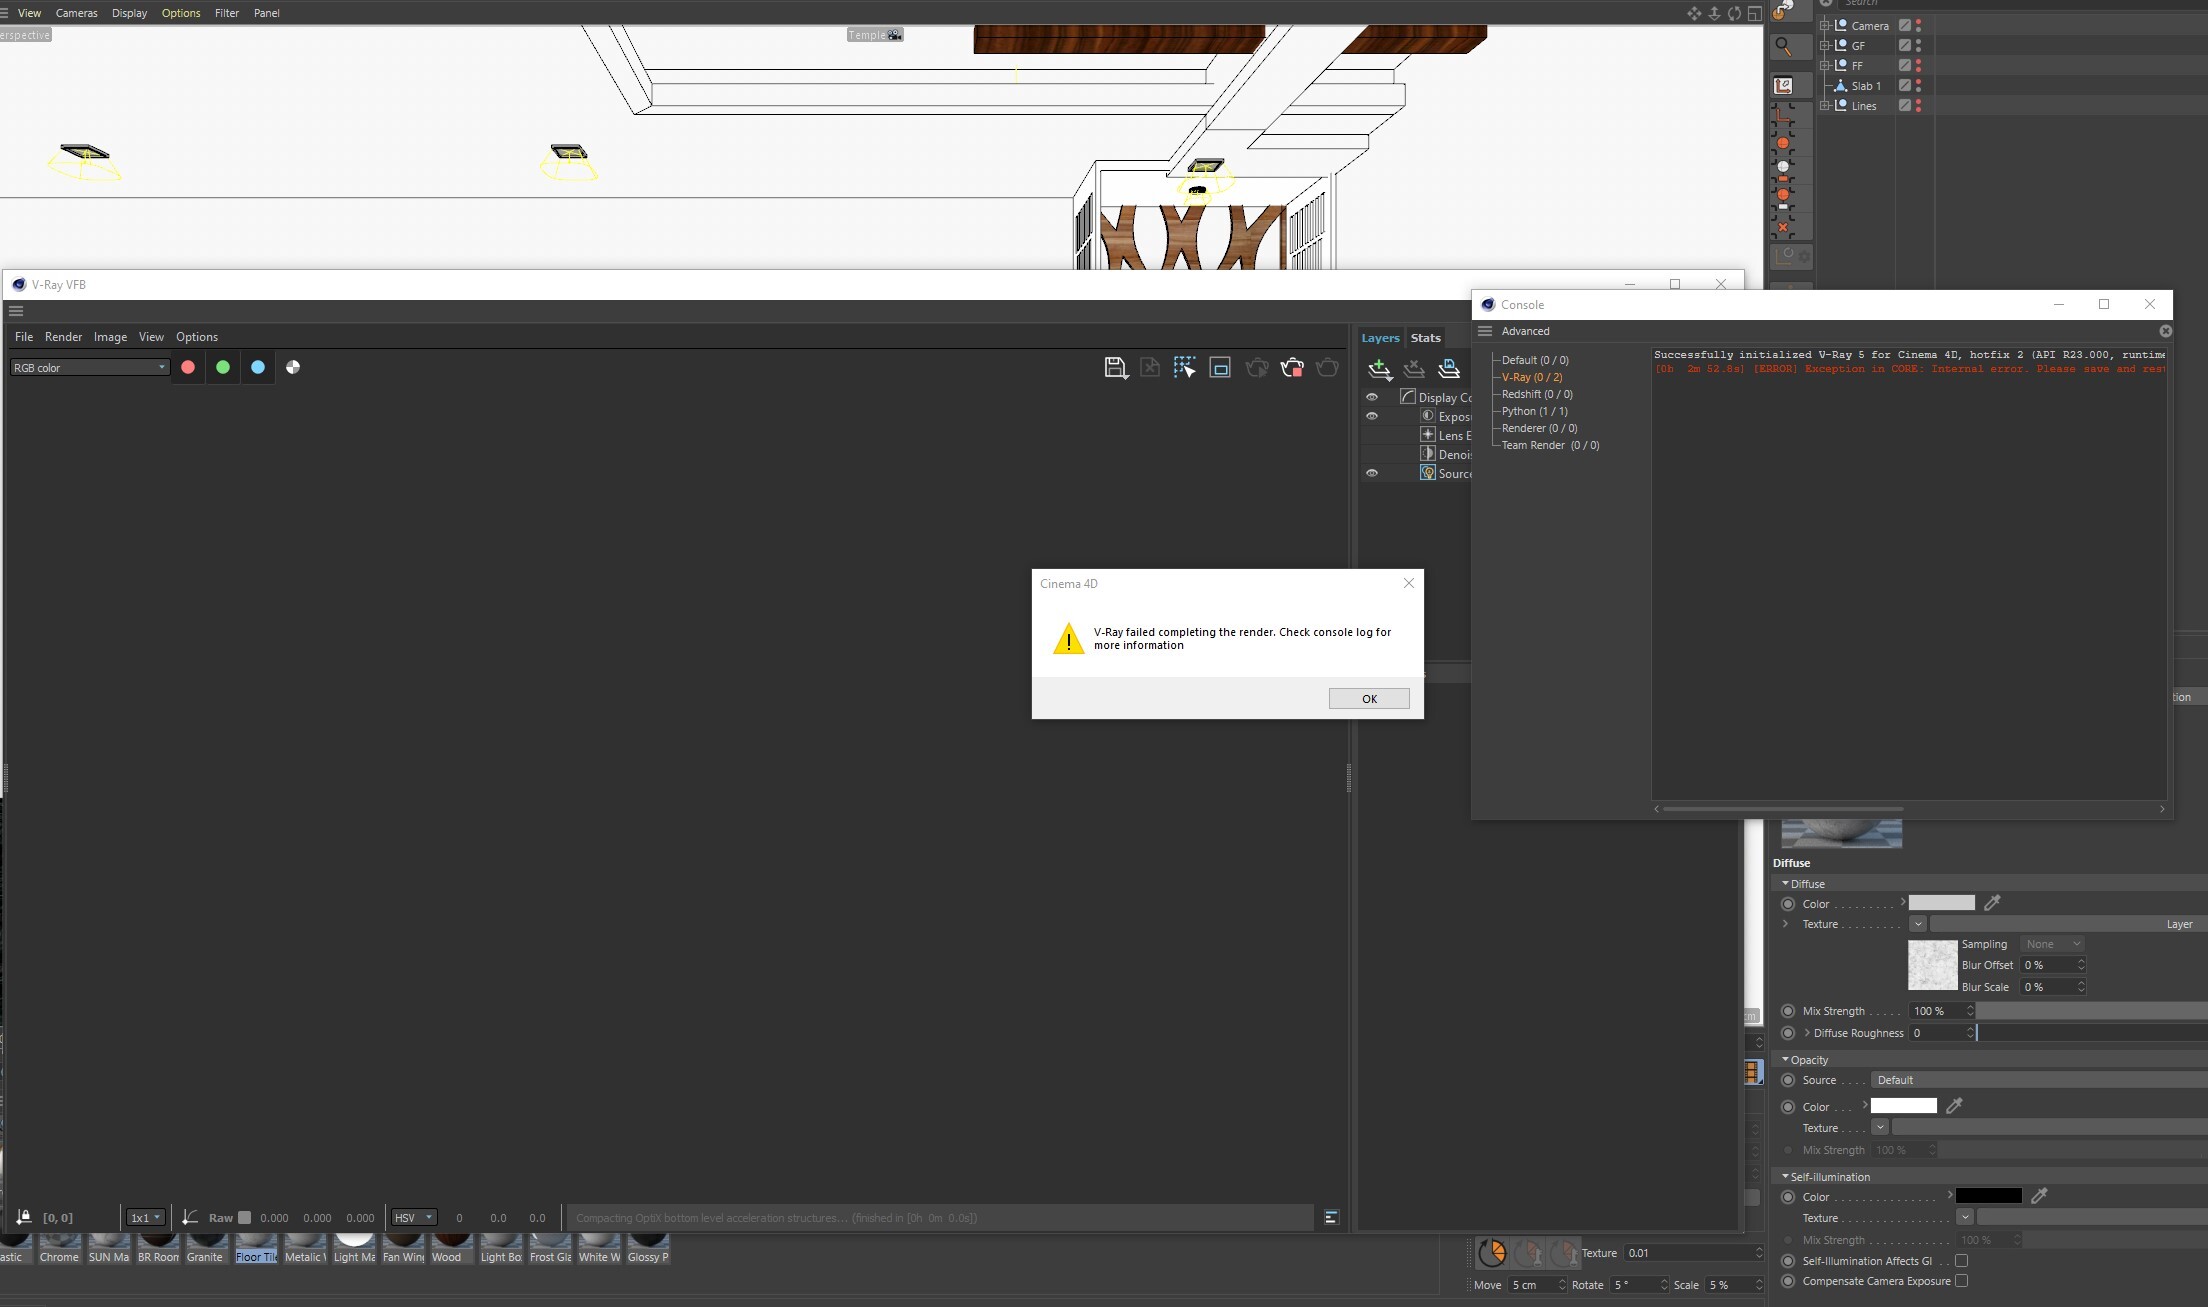Image resolution: width=2208 pixels, height=1307 pixels.
Task: Toggle visibility eye of Source layer
Action: (1372, 473)
